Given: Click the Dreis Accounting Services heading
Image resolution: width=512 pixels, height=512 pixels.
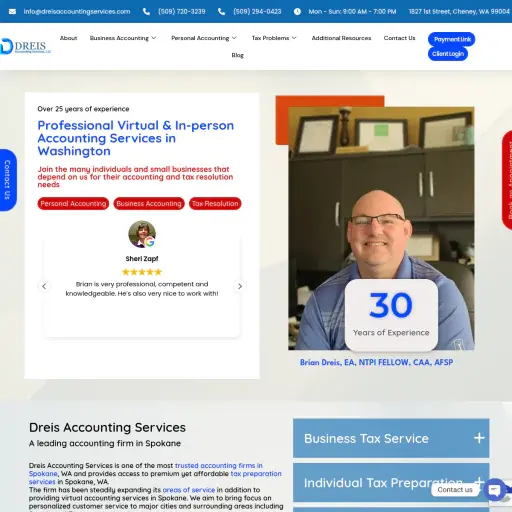Looking at the screenshot, I should [107, 427].
